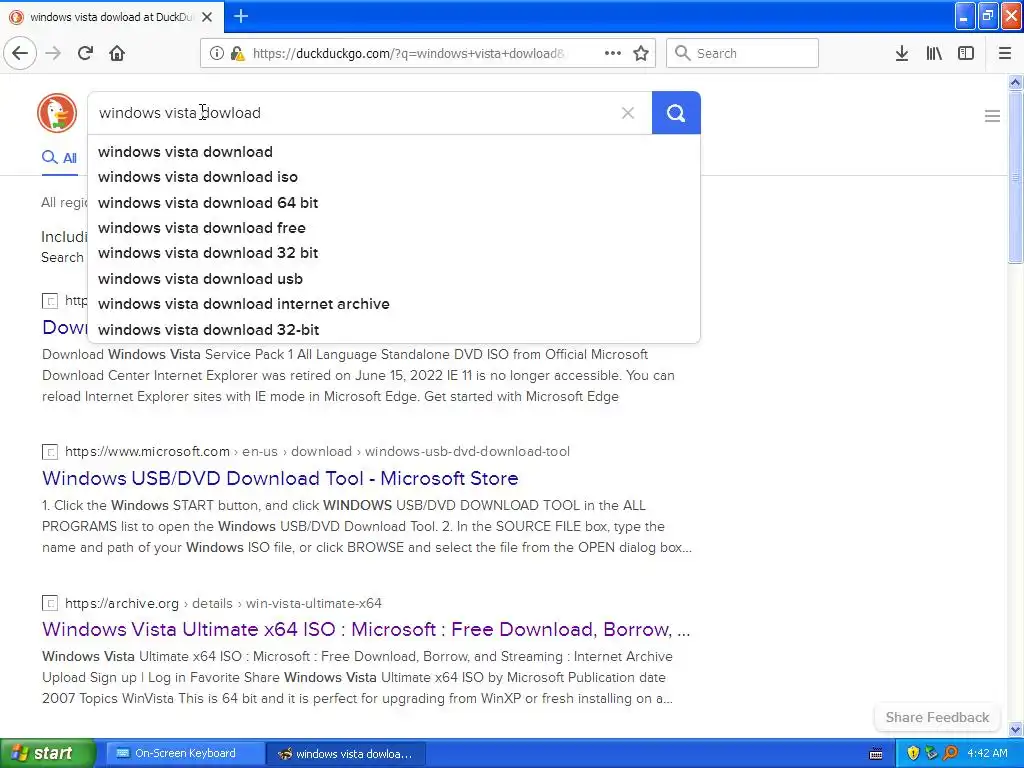Submit search with blue magnifier button
Screen dimensions: 1024x768
(x=676, y=113)
